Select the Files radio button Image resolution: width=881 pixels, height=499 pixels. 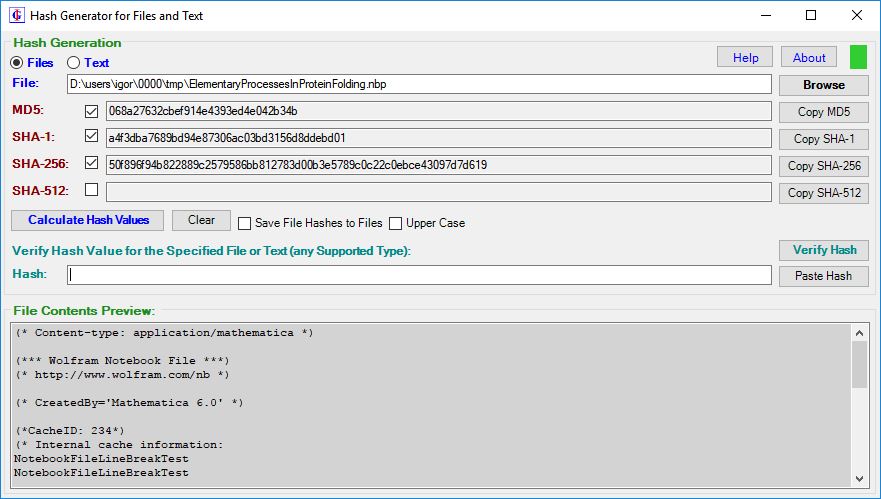tap(17, 63)
